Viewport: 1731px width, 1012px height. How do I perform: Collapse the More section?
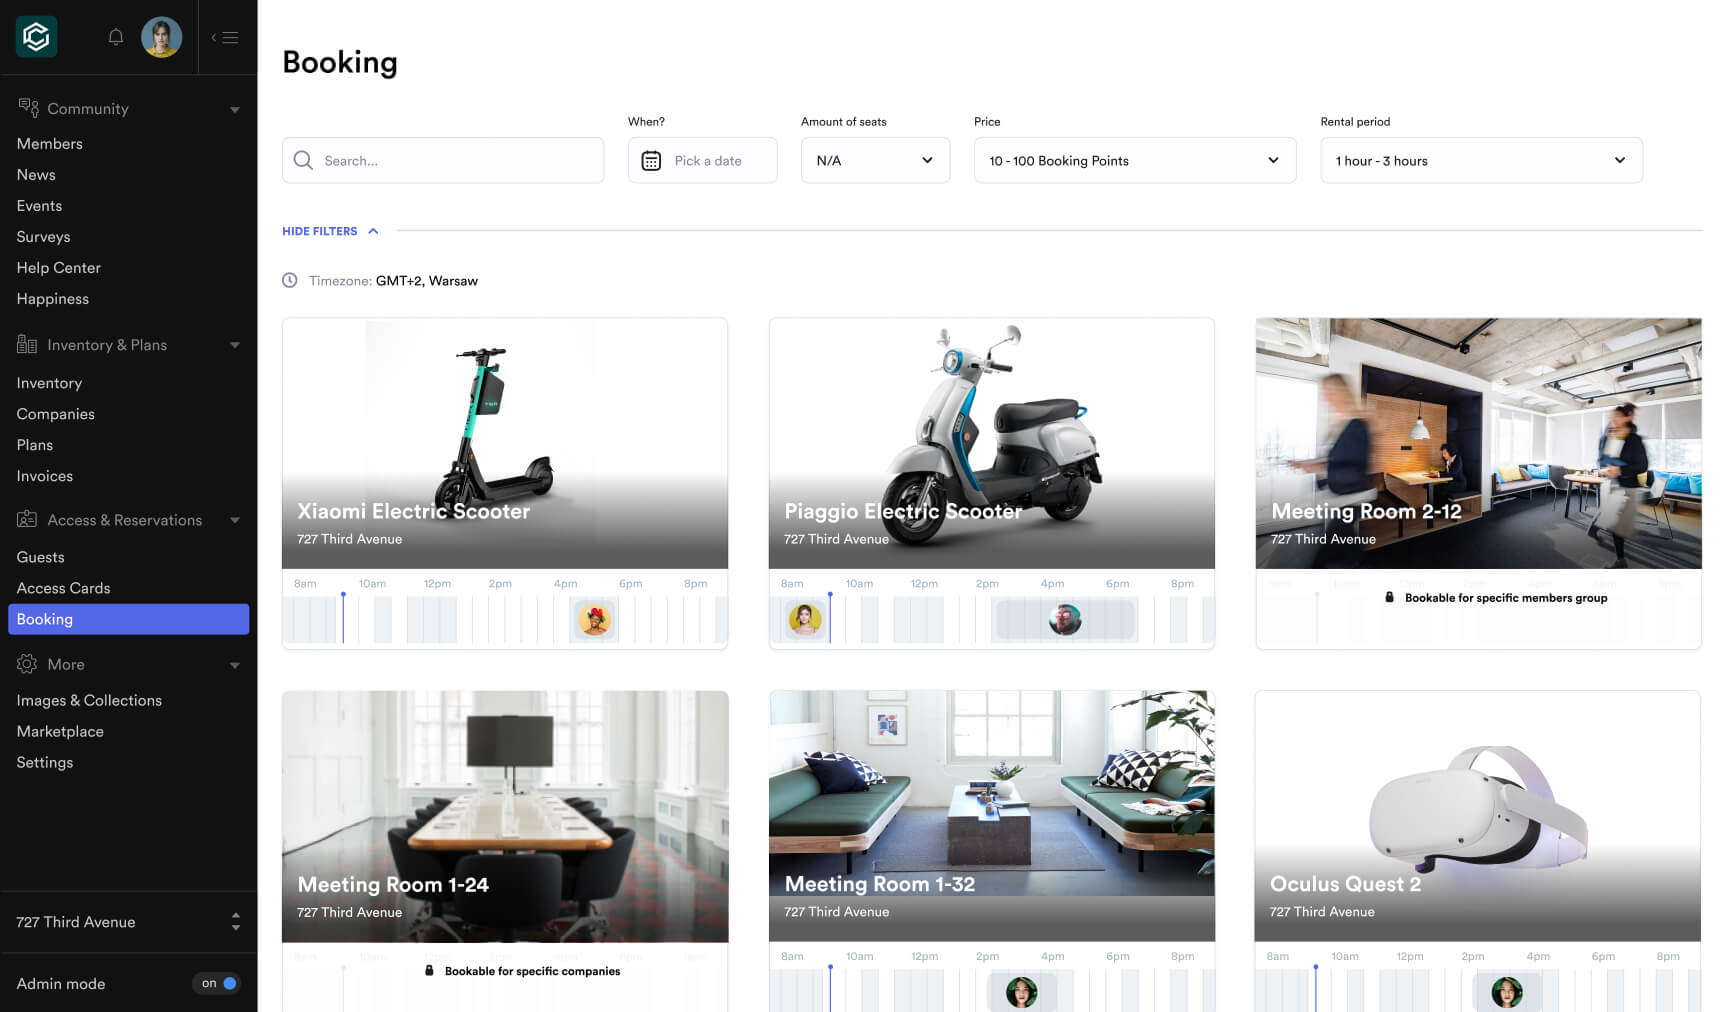coord(235,665)
